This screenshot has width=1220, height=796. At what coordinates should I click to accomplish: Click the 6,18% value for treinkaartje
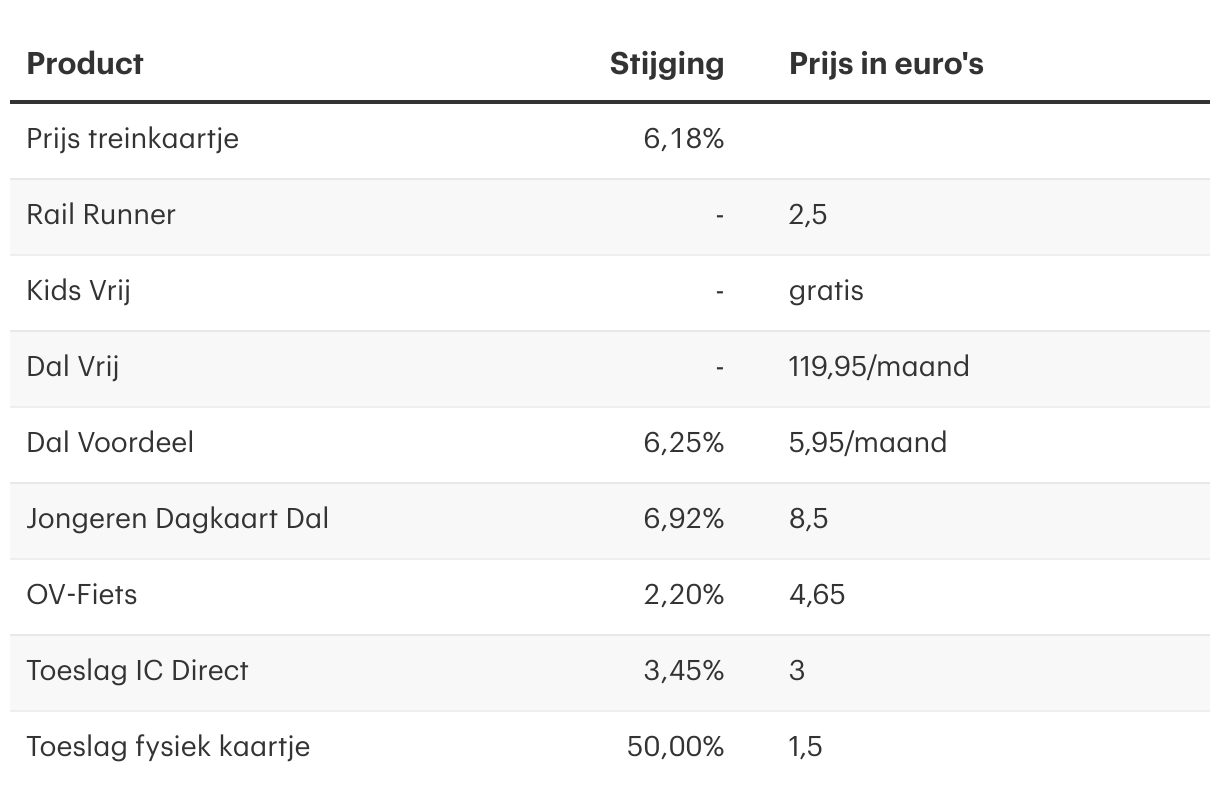pyautogui.click(x=684, y=139)
